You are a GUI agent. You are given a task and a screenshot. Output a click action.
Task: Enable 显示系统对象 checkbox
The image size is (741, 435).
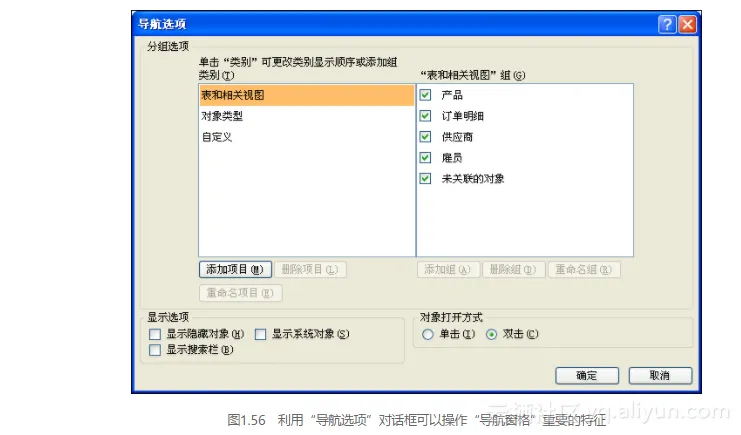[x=260, y=334]
